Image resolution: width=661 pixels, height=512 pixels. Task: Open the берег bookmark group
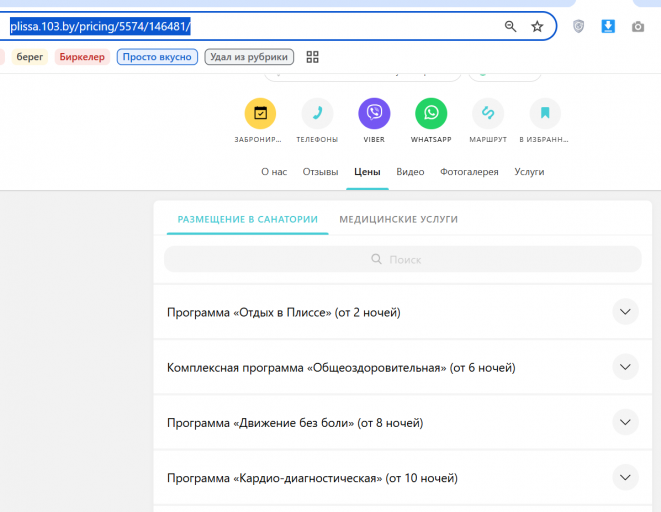coord(30,57)
